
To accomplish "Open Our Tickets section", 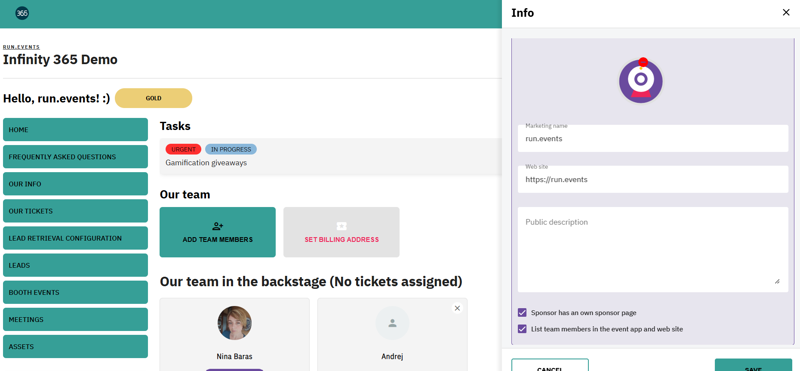I will 76,211.
